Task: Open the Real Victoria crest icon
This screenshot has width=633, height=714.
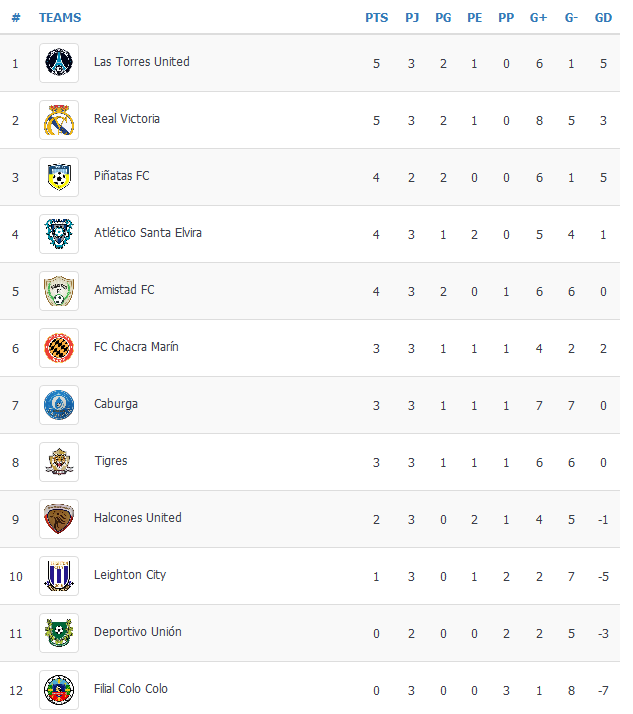Action: click(x=59, y=120)
